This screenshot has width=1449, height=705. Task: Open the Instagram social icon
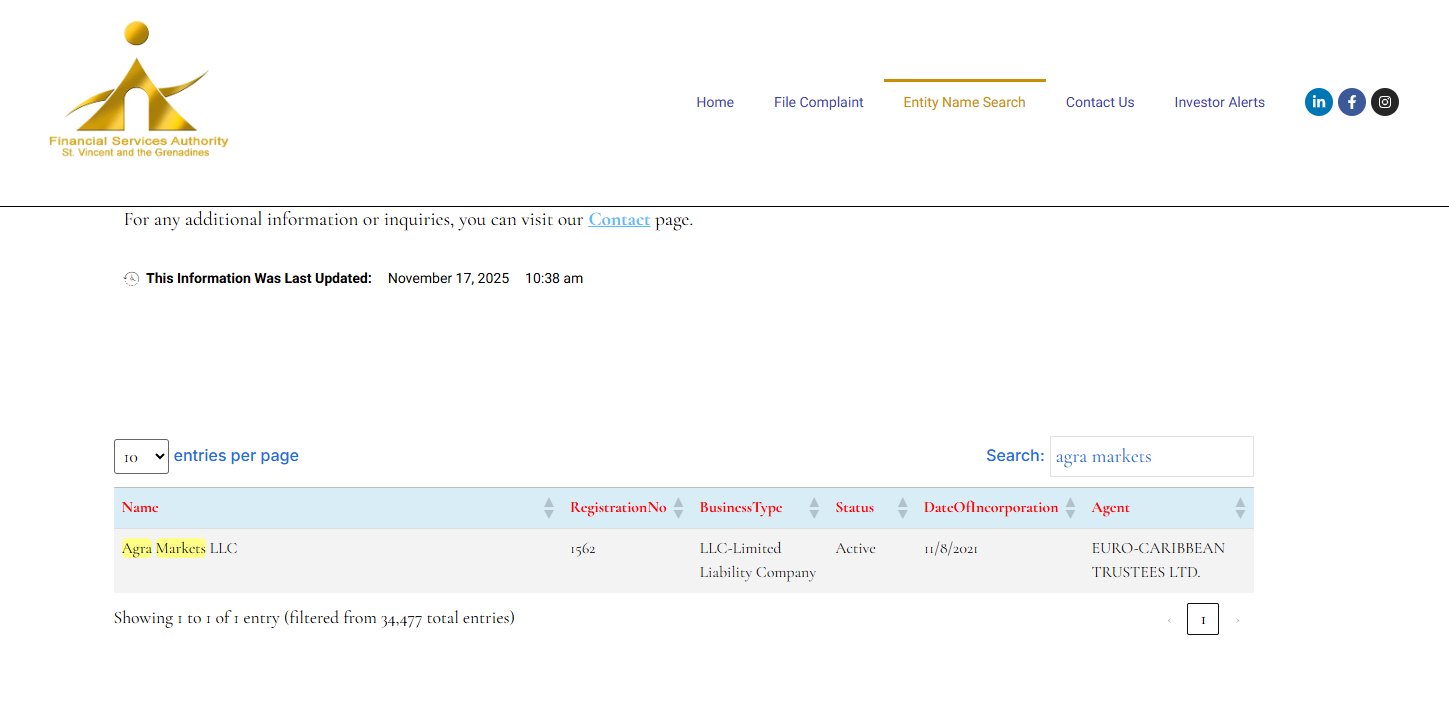[x=1384, y=102]
